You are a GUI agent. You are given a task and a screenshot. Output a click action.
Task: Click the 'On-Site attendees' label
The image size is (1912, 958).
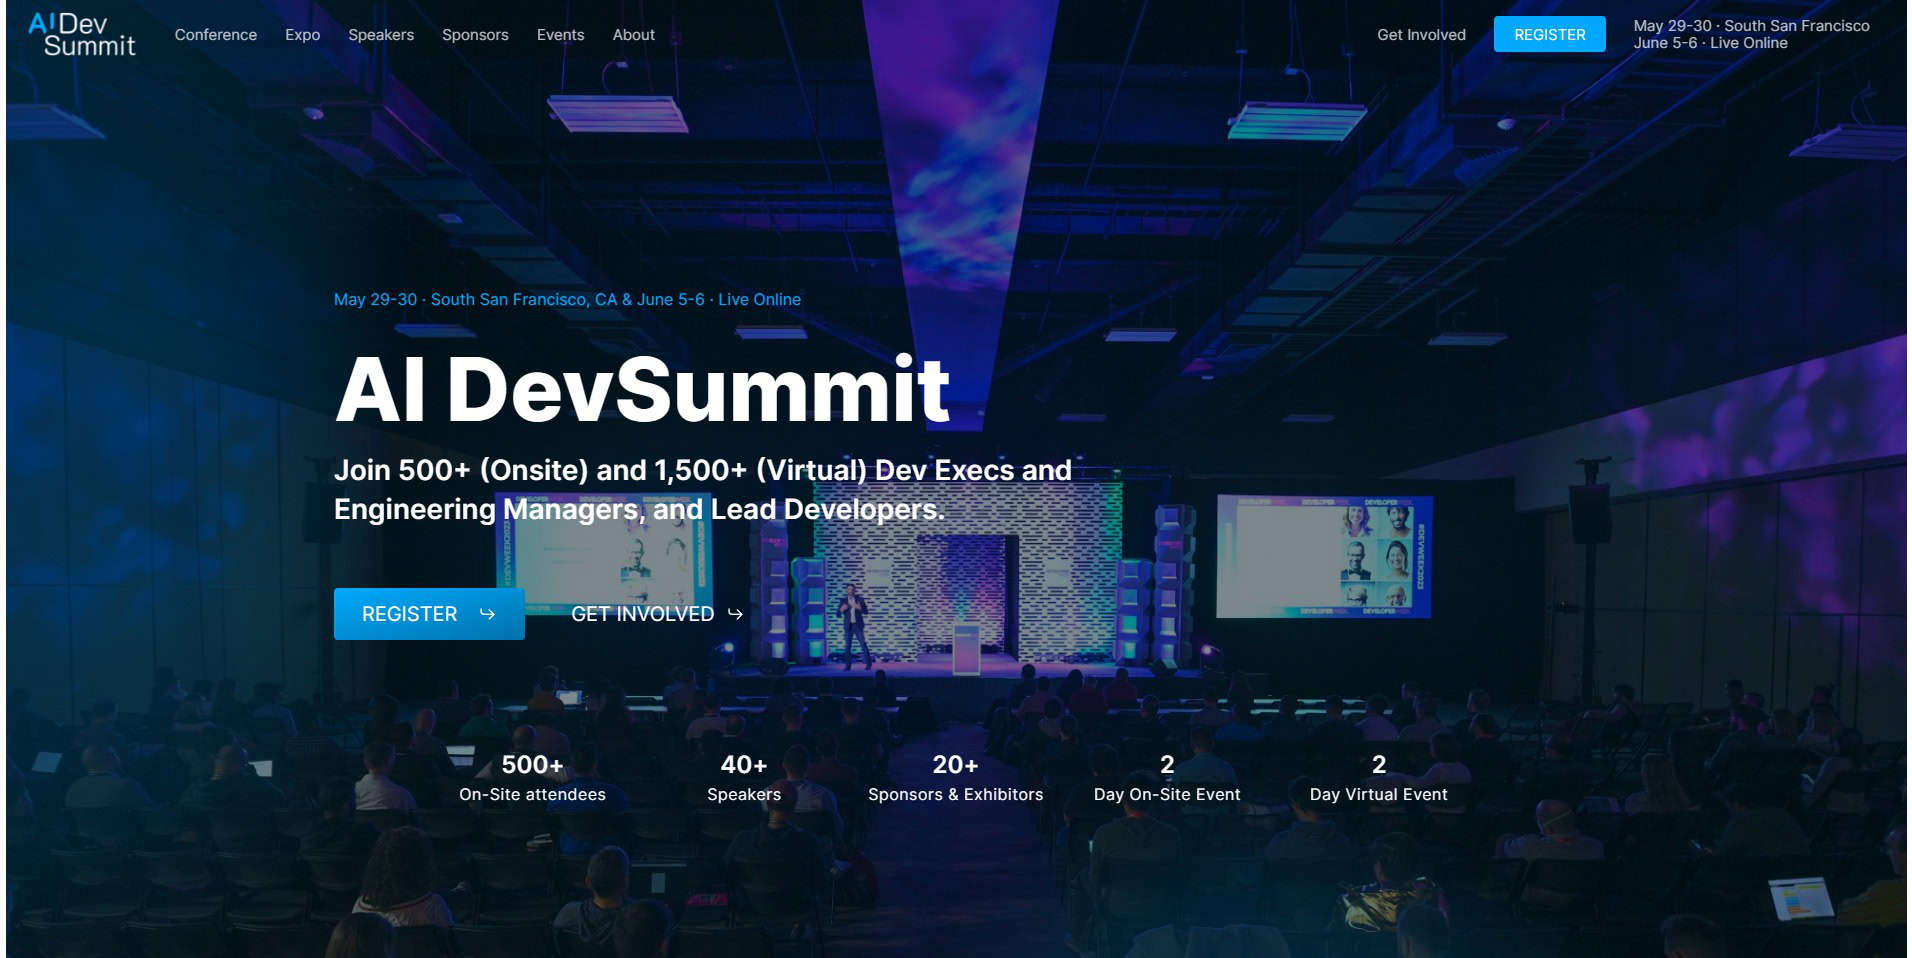tap(532, 794)
